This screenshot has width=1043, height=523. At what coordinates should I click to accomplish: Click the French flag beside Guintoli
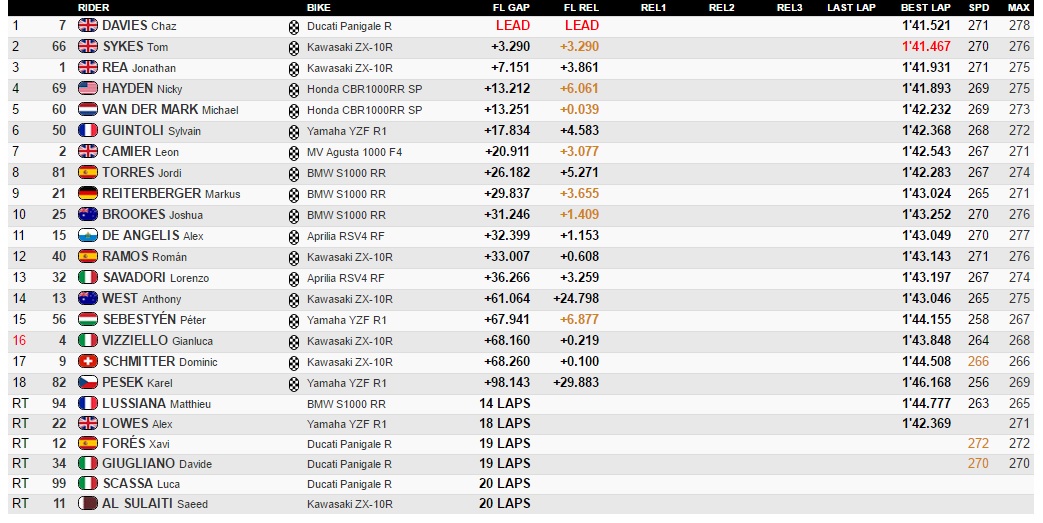click(88, 131)
